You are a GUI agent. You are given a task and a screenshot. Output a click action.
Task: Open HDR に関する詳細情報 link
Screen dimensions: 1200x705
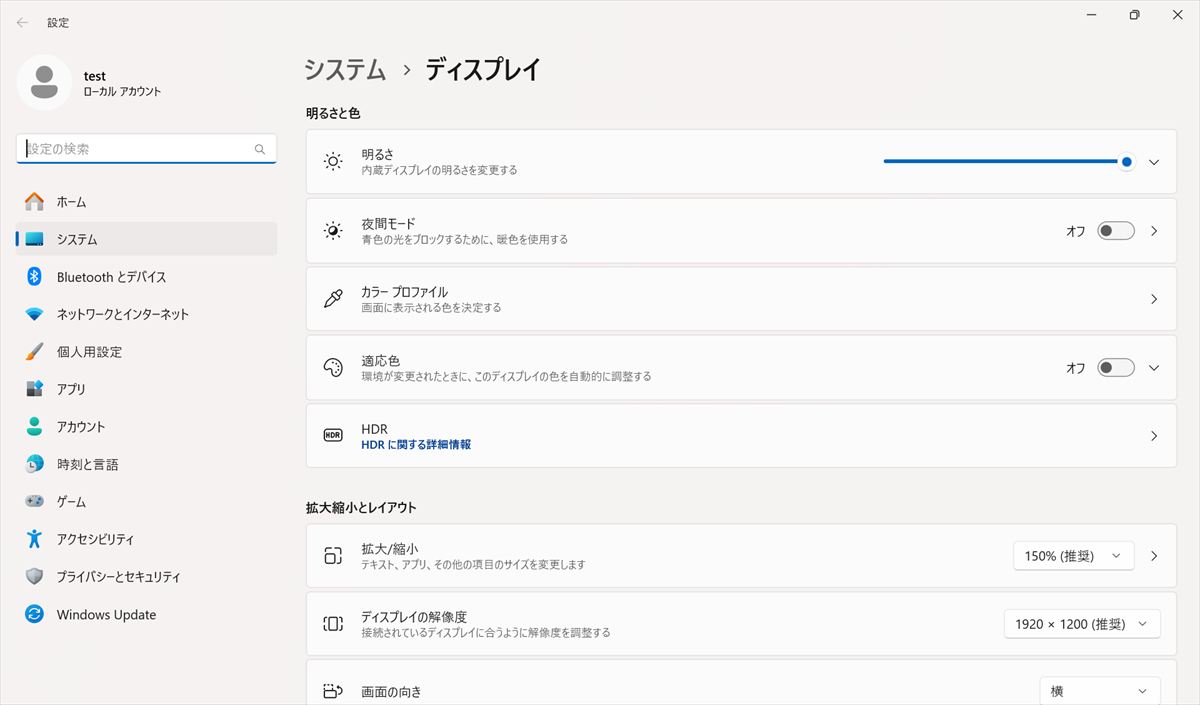(x=416, y=444)
